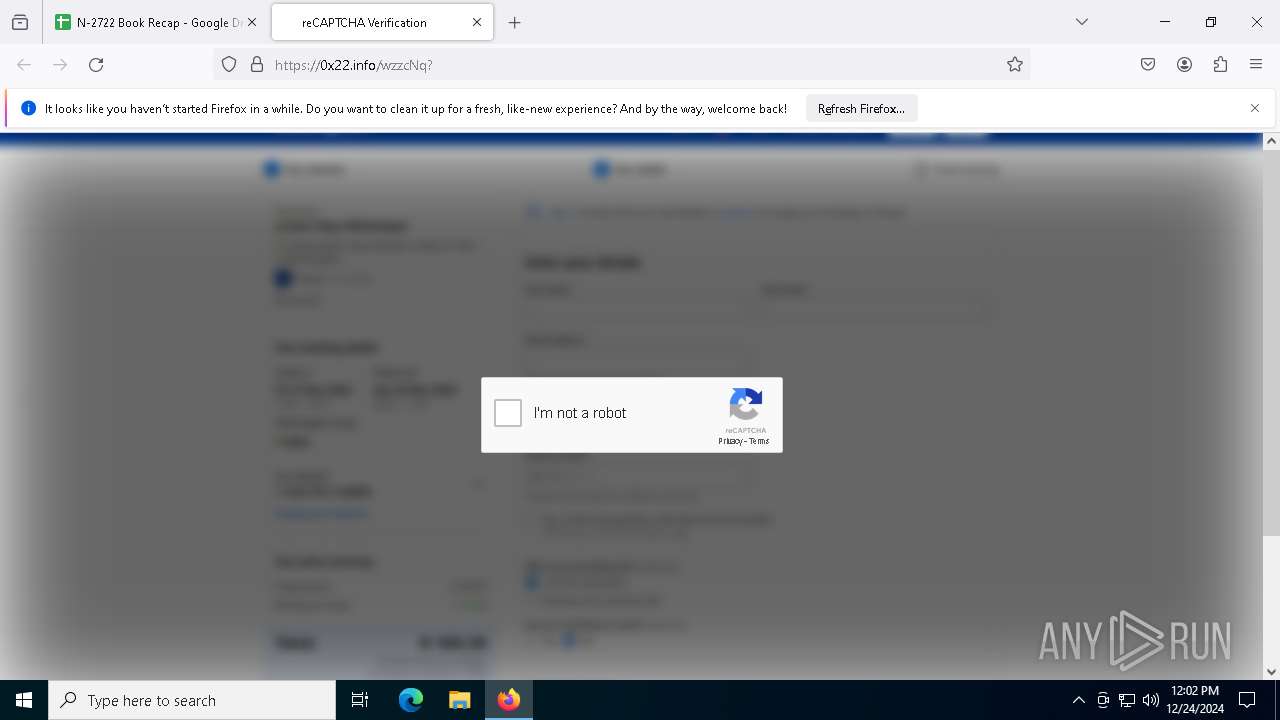The height and width of the screenshot is (720, 1280).
Task: Open the Windows notification center
Action: pyautogui.click(x=1247, y=700)
